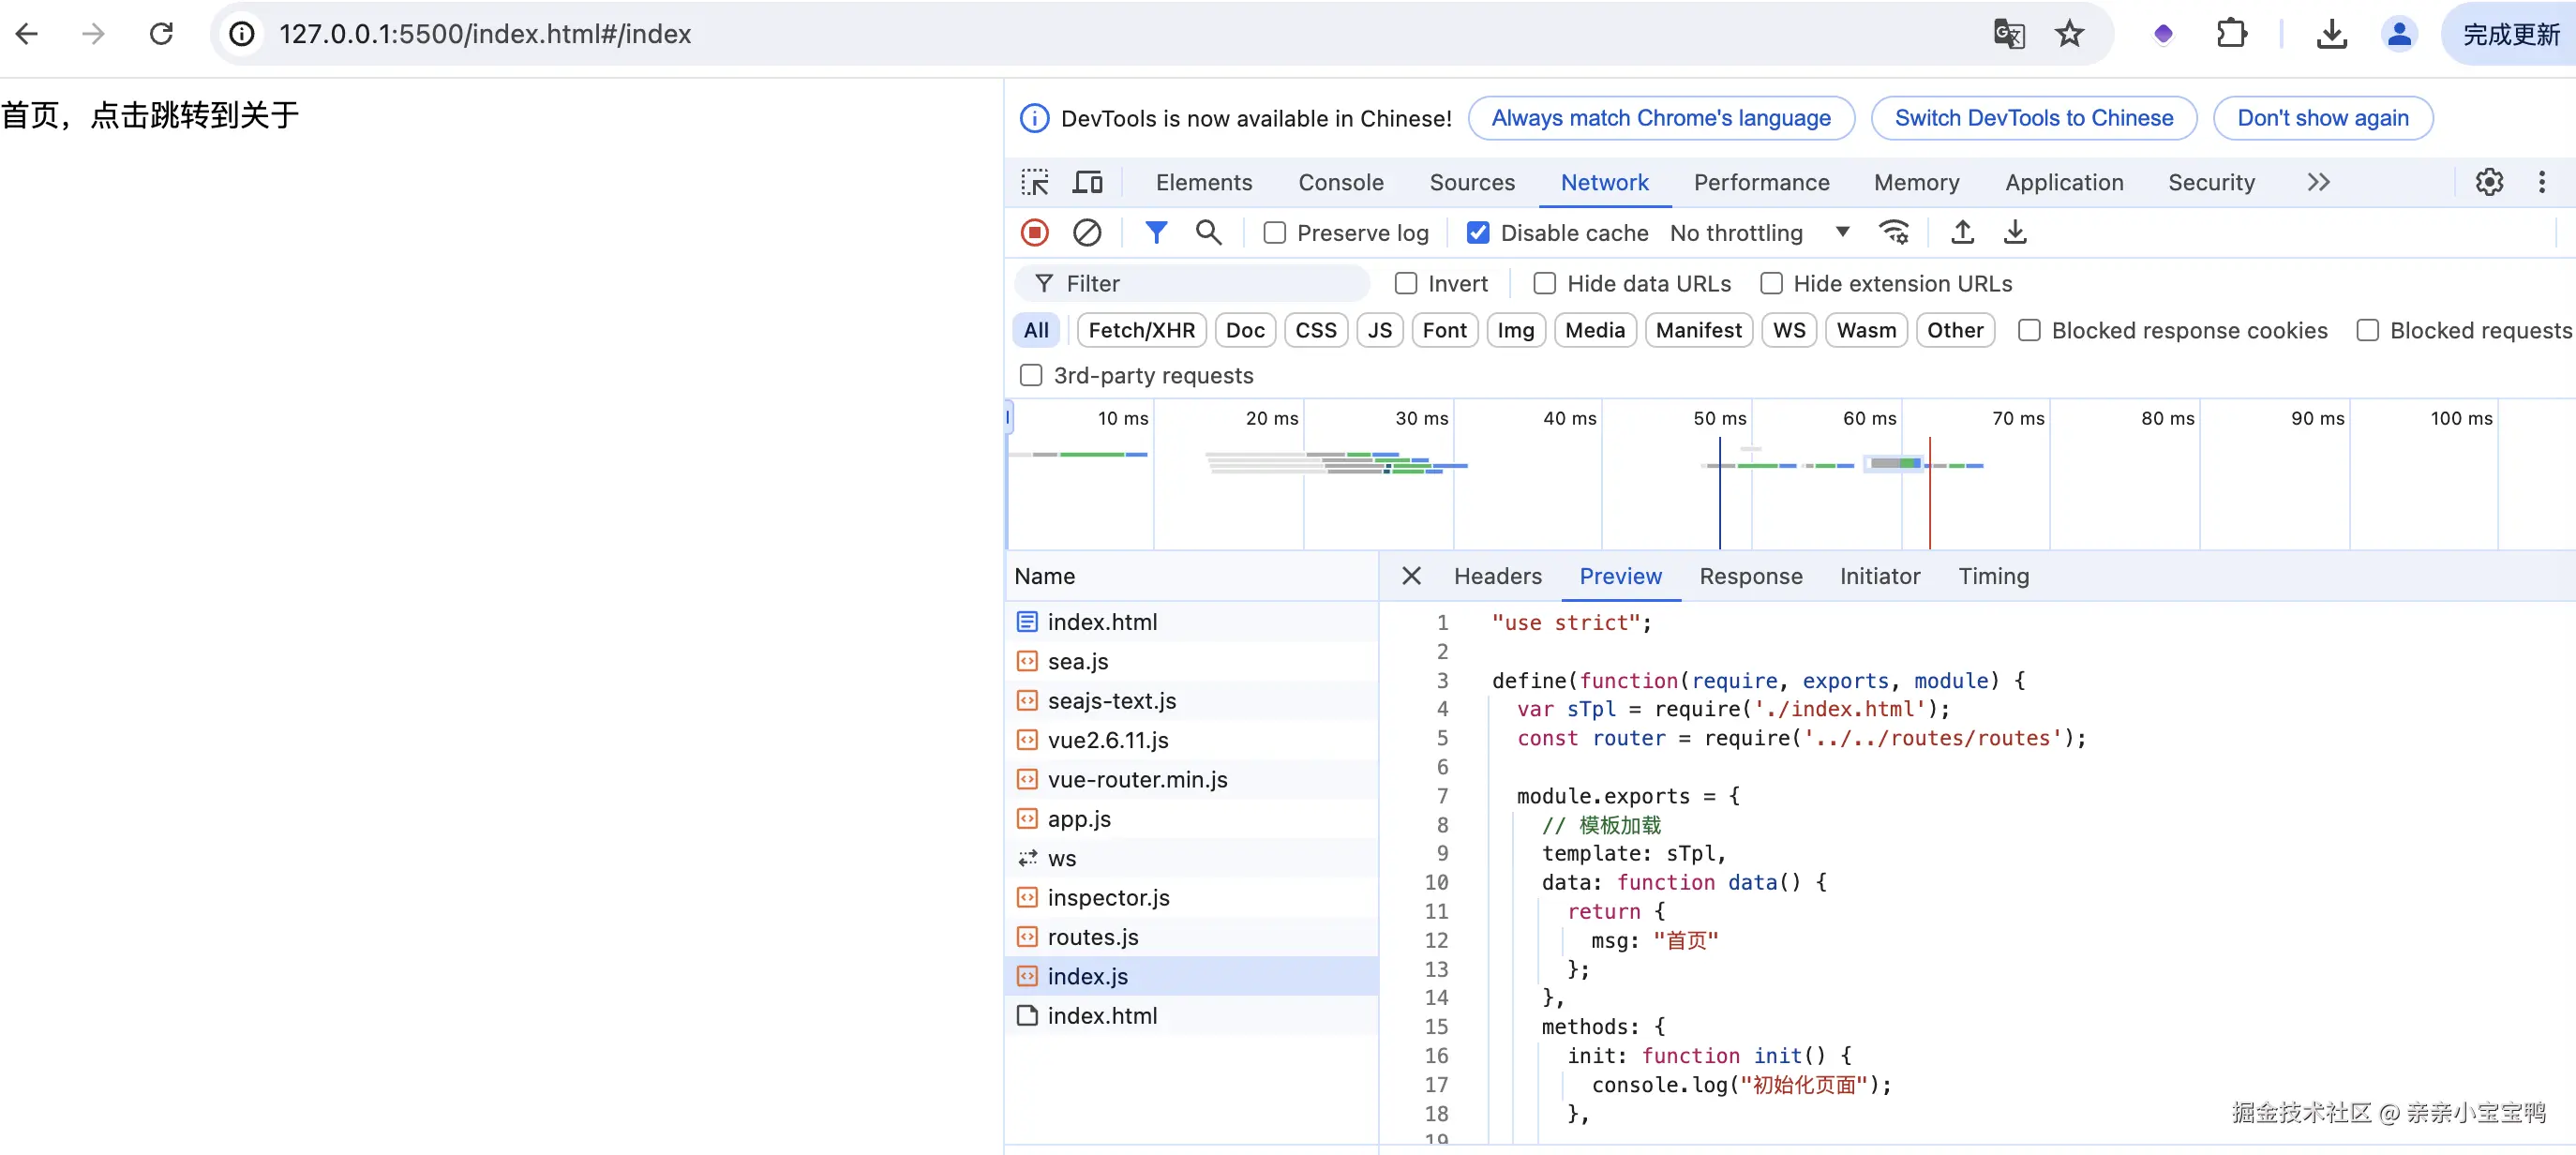Open network search with magnifier icon
This screenshot has height=1155, width=2576.
point(1208,233)
